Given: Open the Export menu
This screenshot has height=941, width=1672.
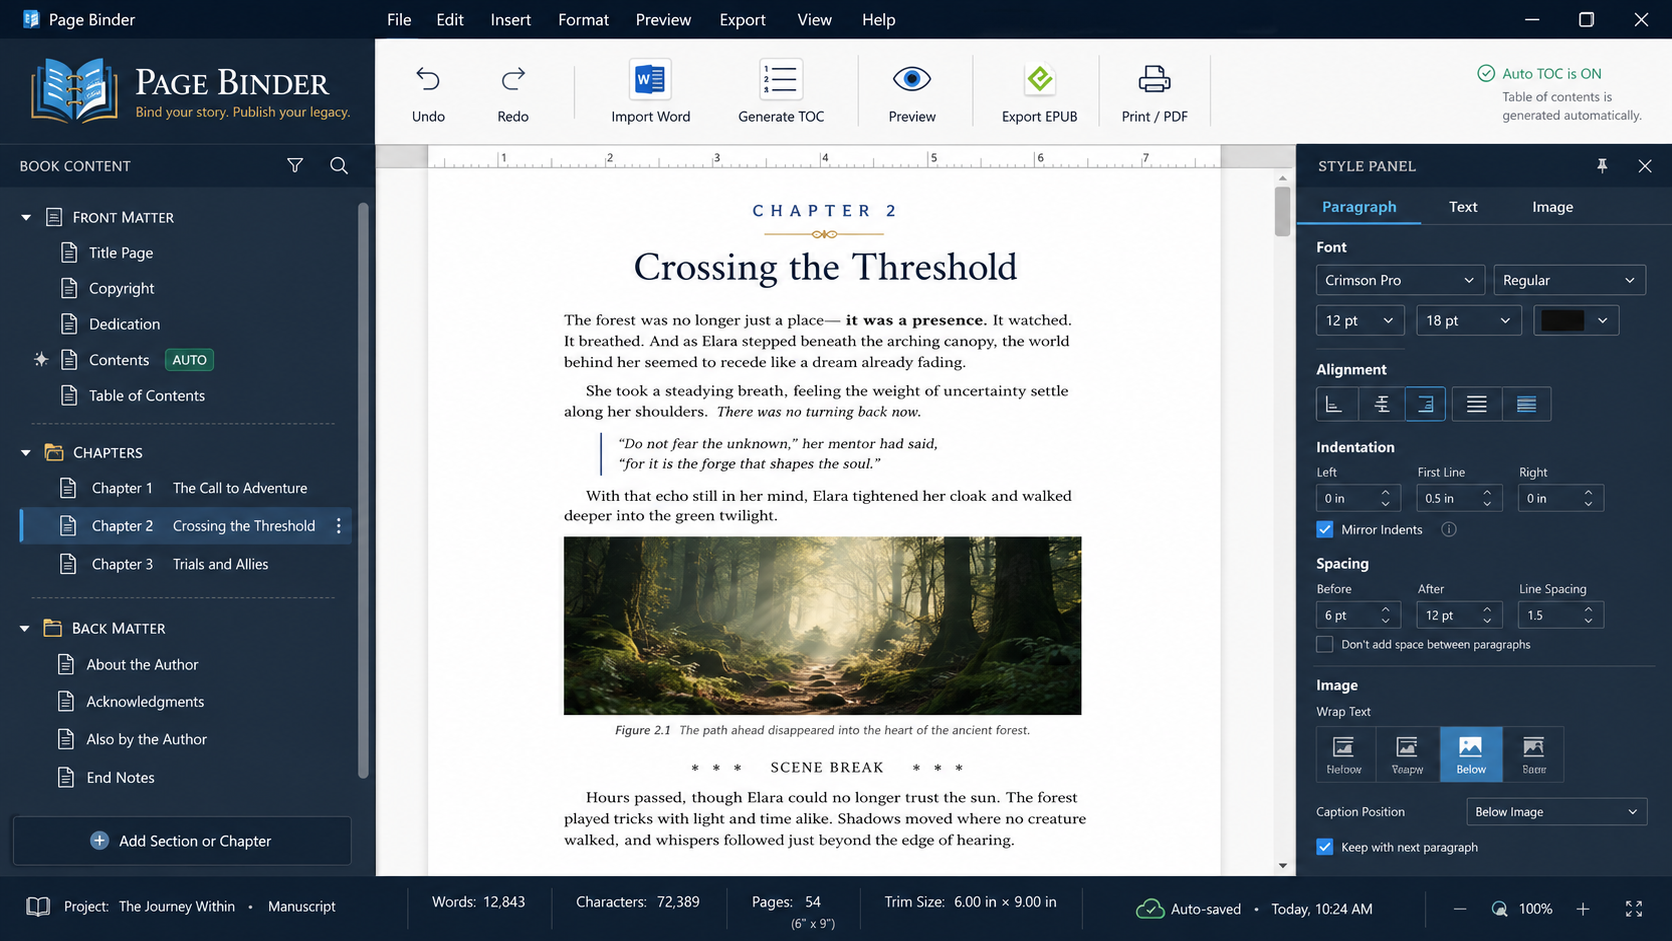Looking at the screenshot, I should pyautogui.click(x=742, y=19).
